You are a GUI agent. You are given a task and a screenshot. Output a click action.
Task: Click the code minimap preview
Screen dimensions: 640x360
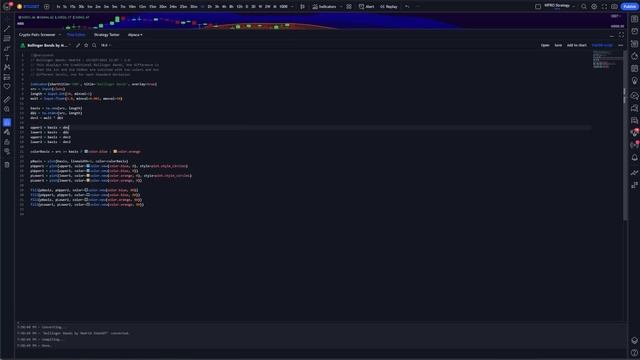coord(606,60)
